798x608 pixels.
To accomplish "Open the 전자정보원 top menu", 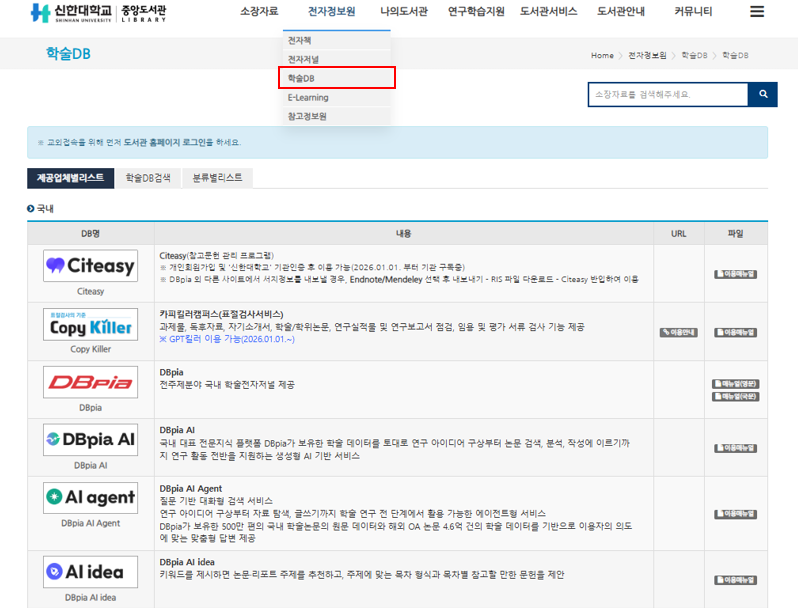I will click(332, 11).
